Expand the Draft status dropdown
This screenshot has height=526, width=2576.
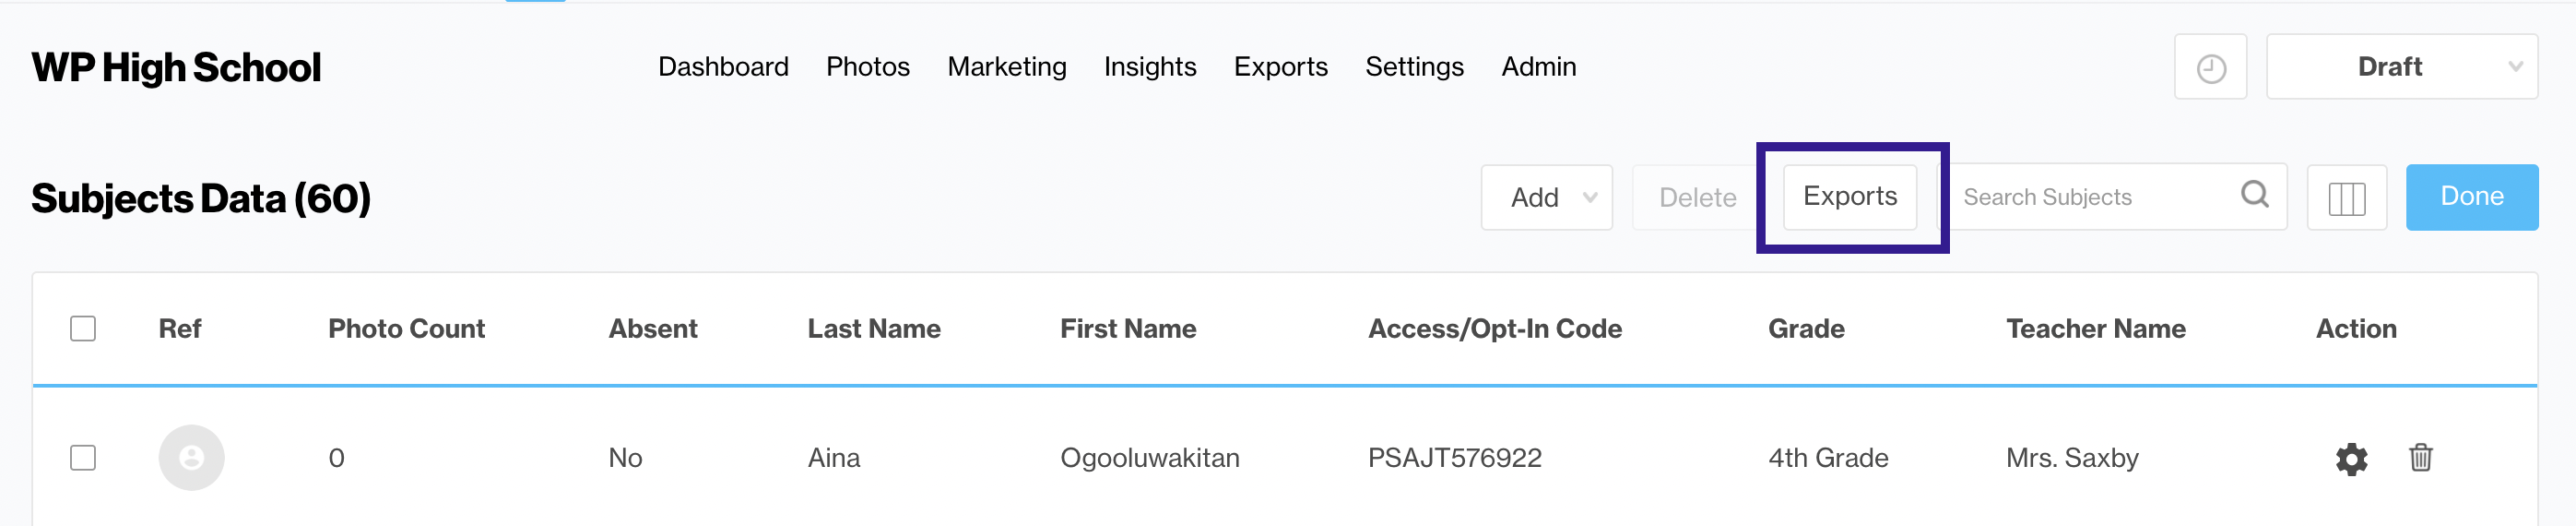click(x=2401, y=67)
